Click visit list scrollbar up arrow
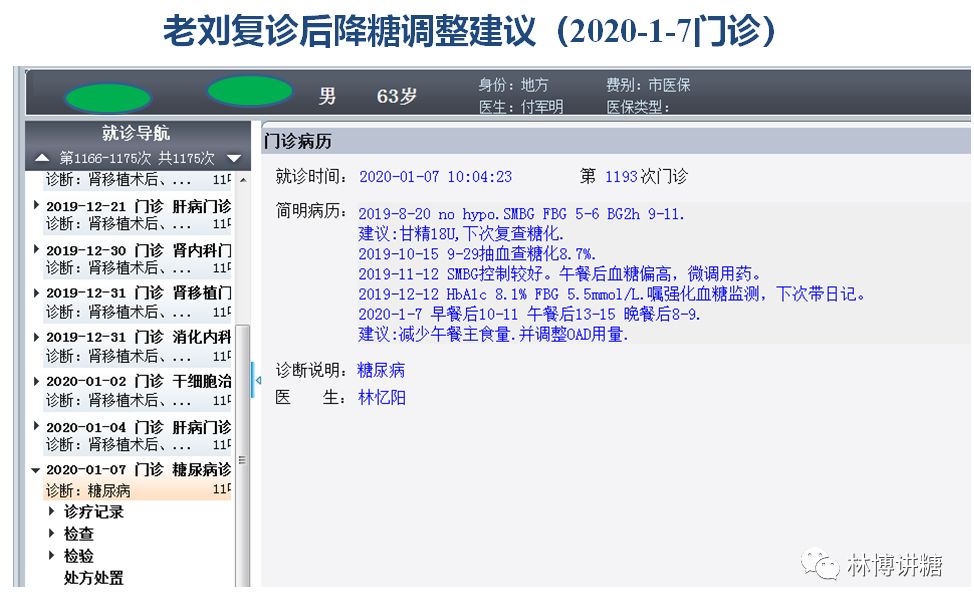The width and height of the screenshot is (974, 608). tap(243, 181)
